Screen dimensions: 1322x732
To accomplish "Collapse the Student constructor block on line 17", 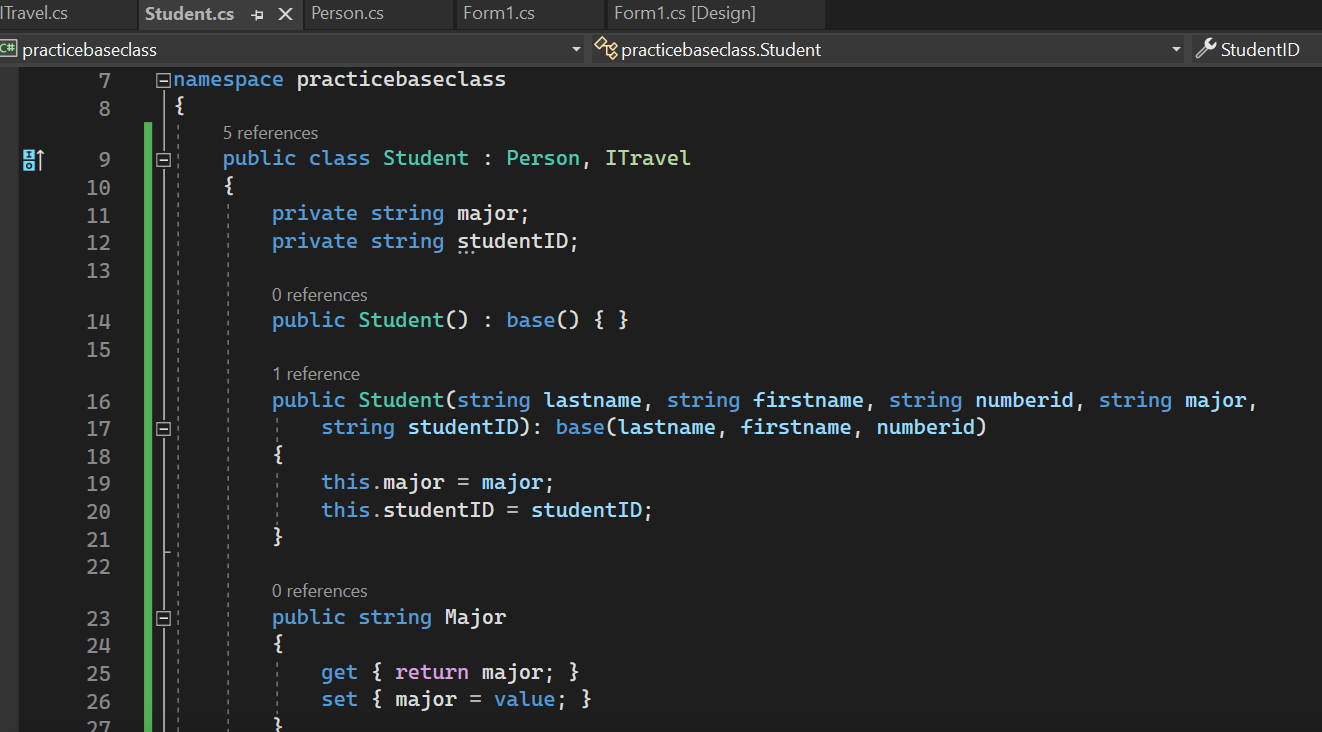I will point(163,428).
